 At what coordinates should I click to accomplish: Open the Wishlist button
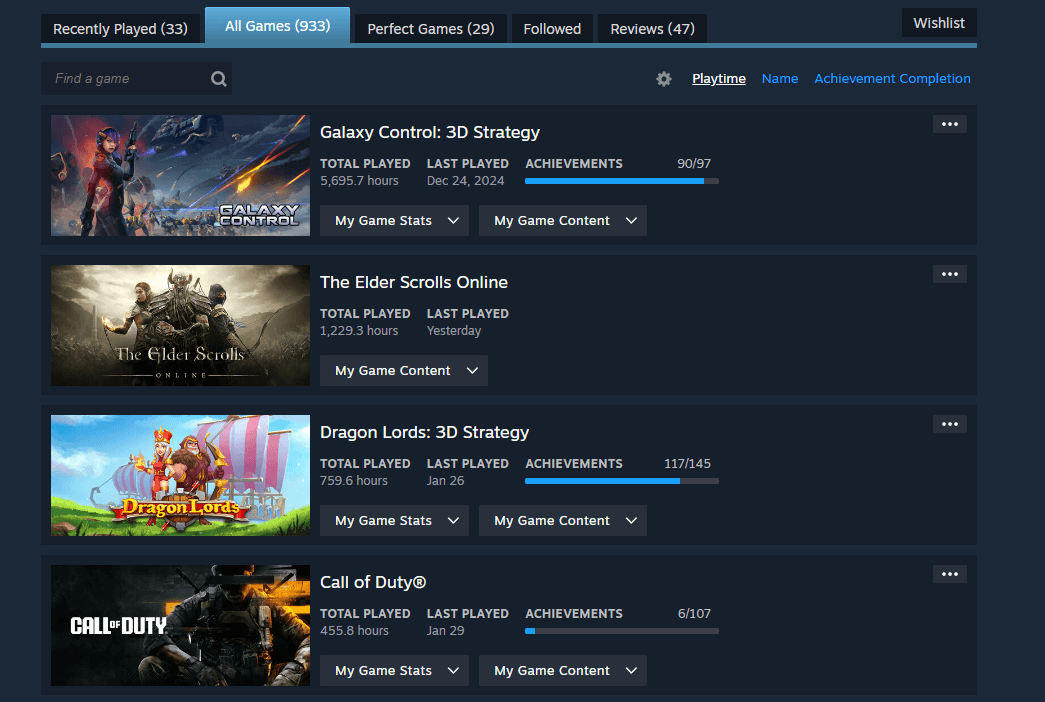coord(939,23)
